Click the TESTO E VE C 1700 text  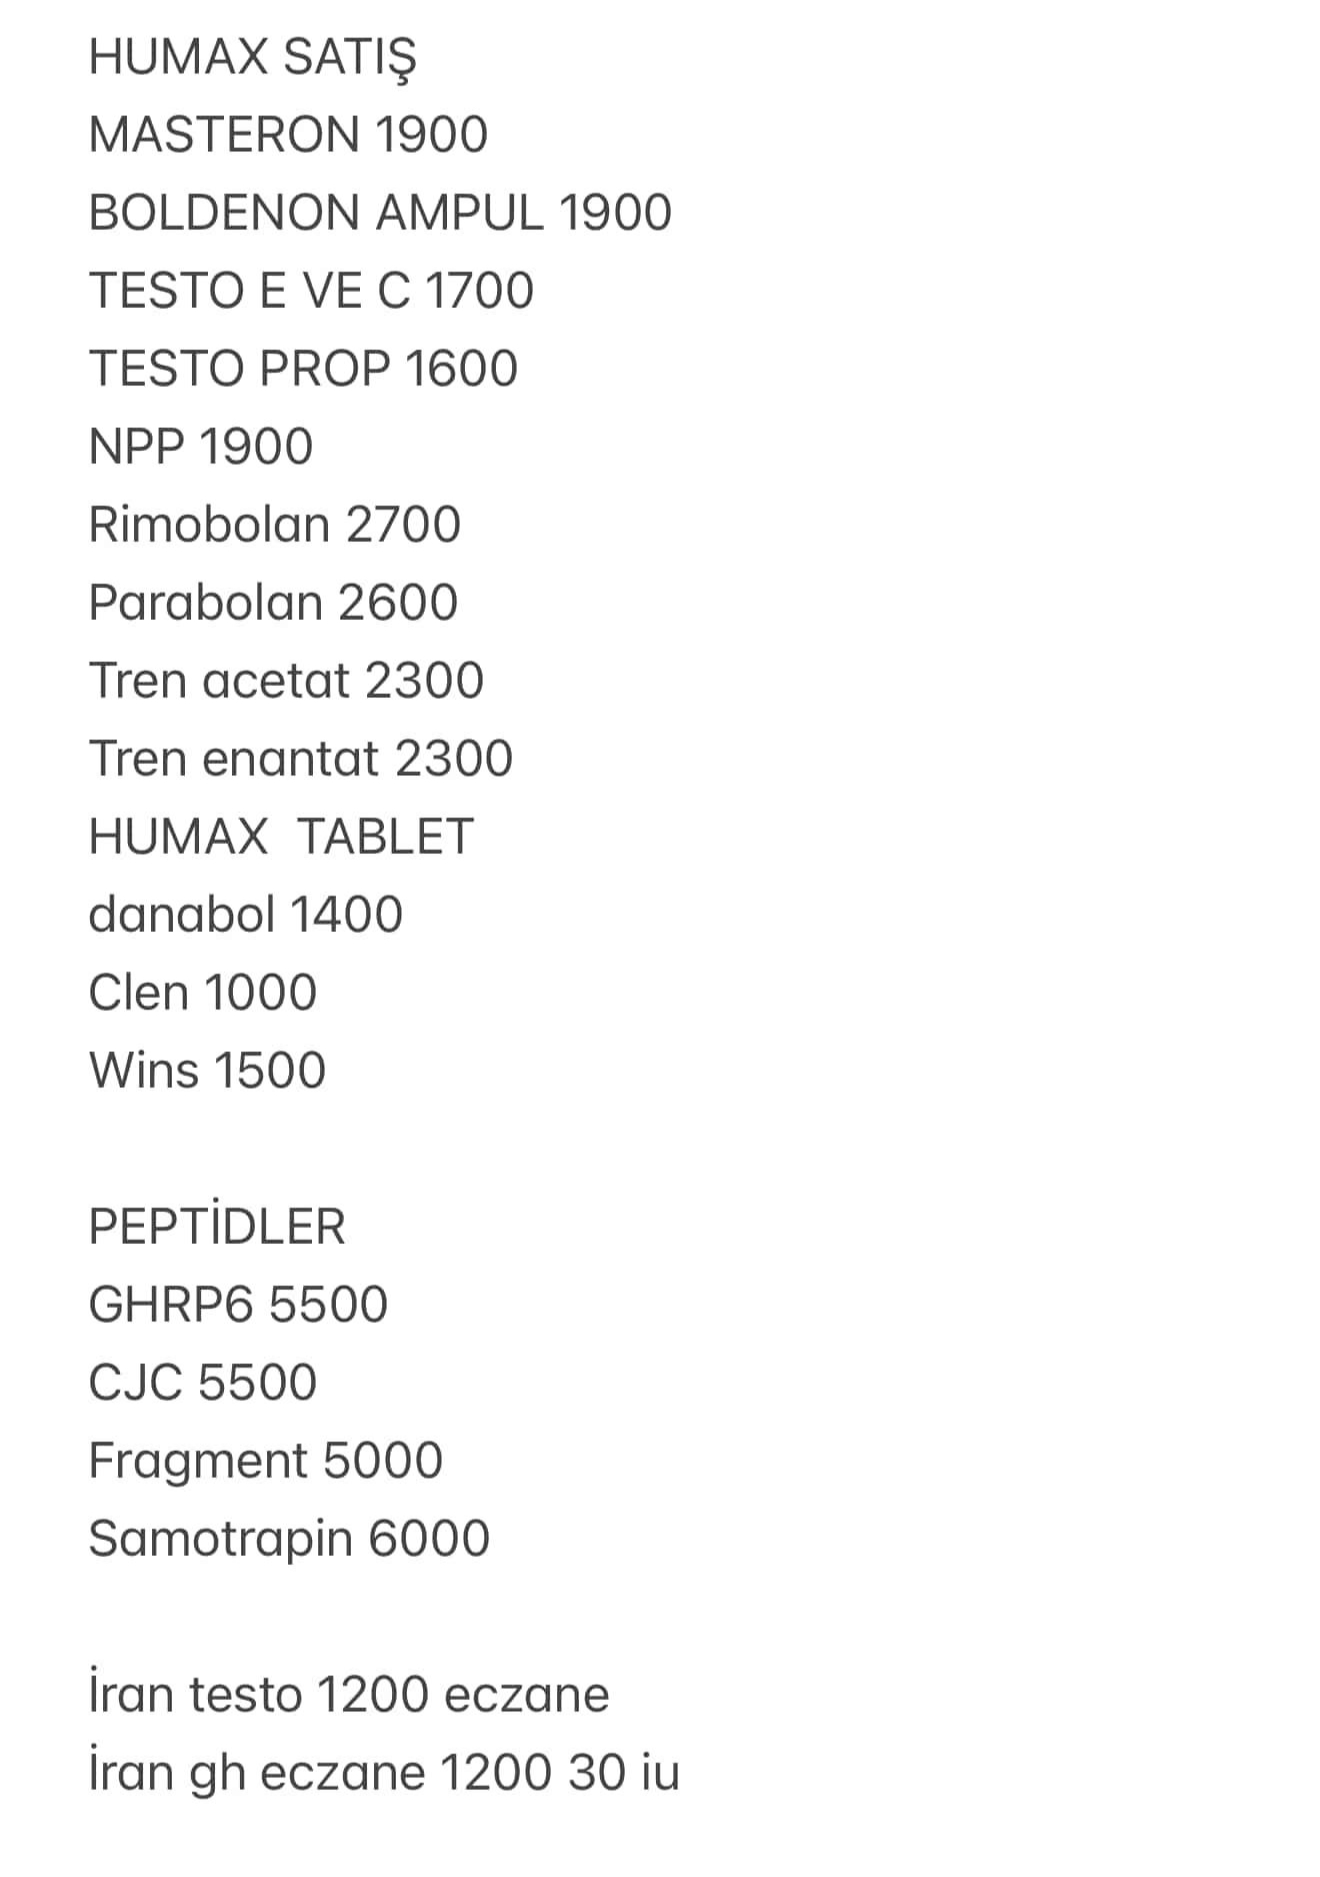coord(311,290)
